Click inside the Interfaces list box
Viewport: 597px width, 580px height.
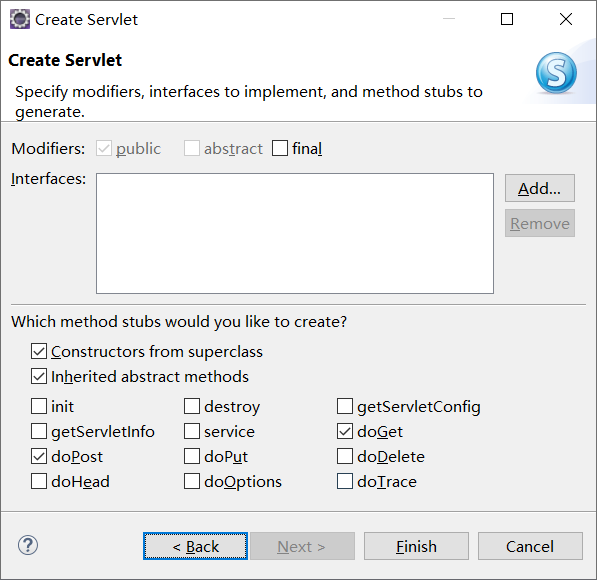pyautogui.click(x=295, y=233)
